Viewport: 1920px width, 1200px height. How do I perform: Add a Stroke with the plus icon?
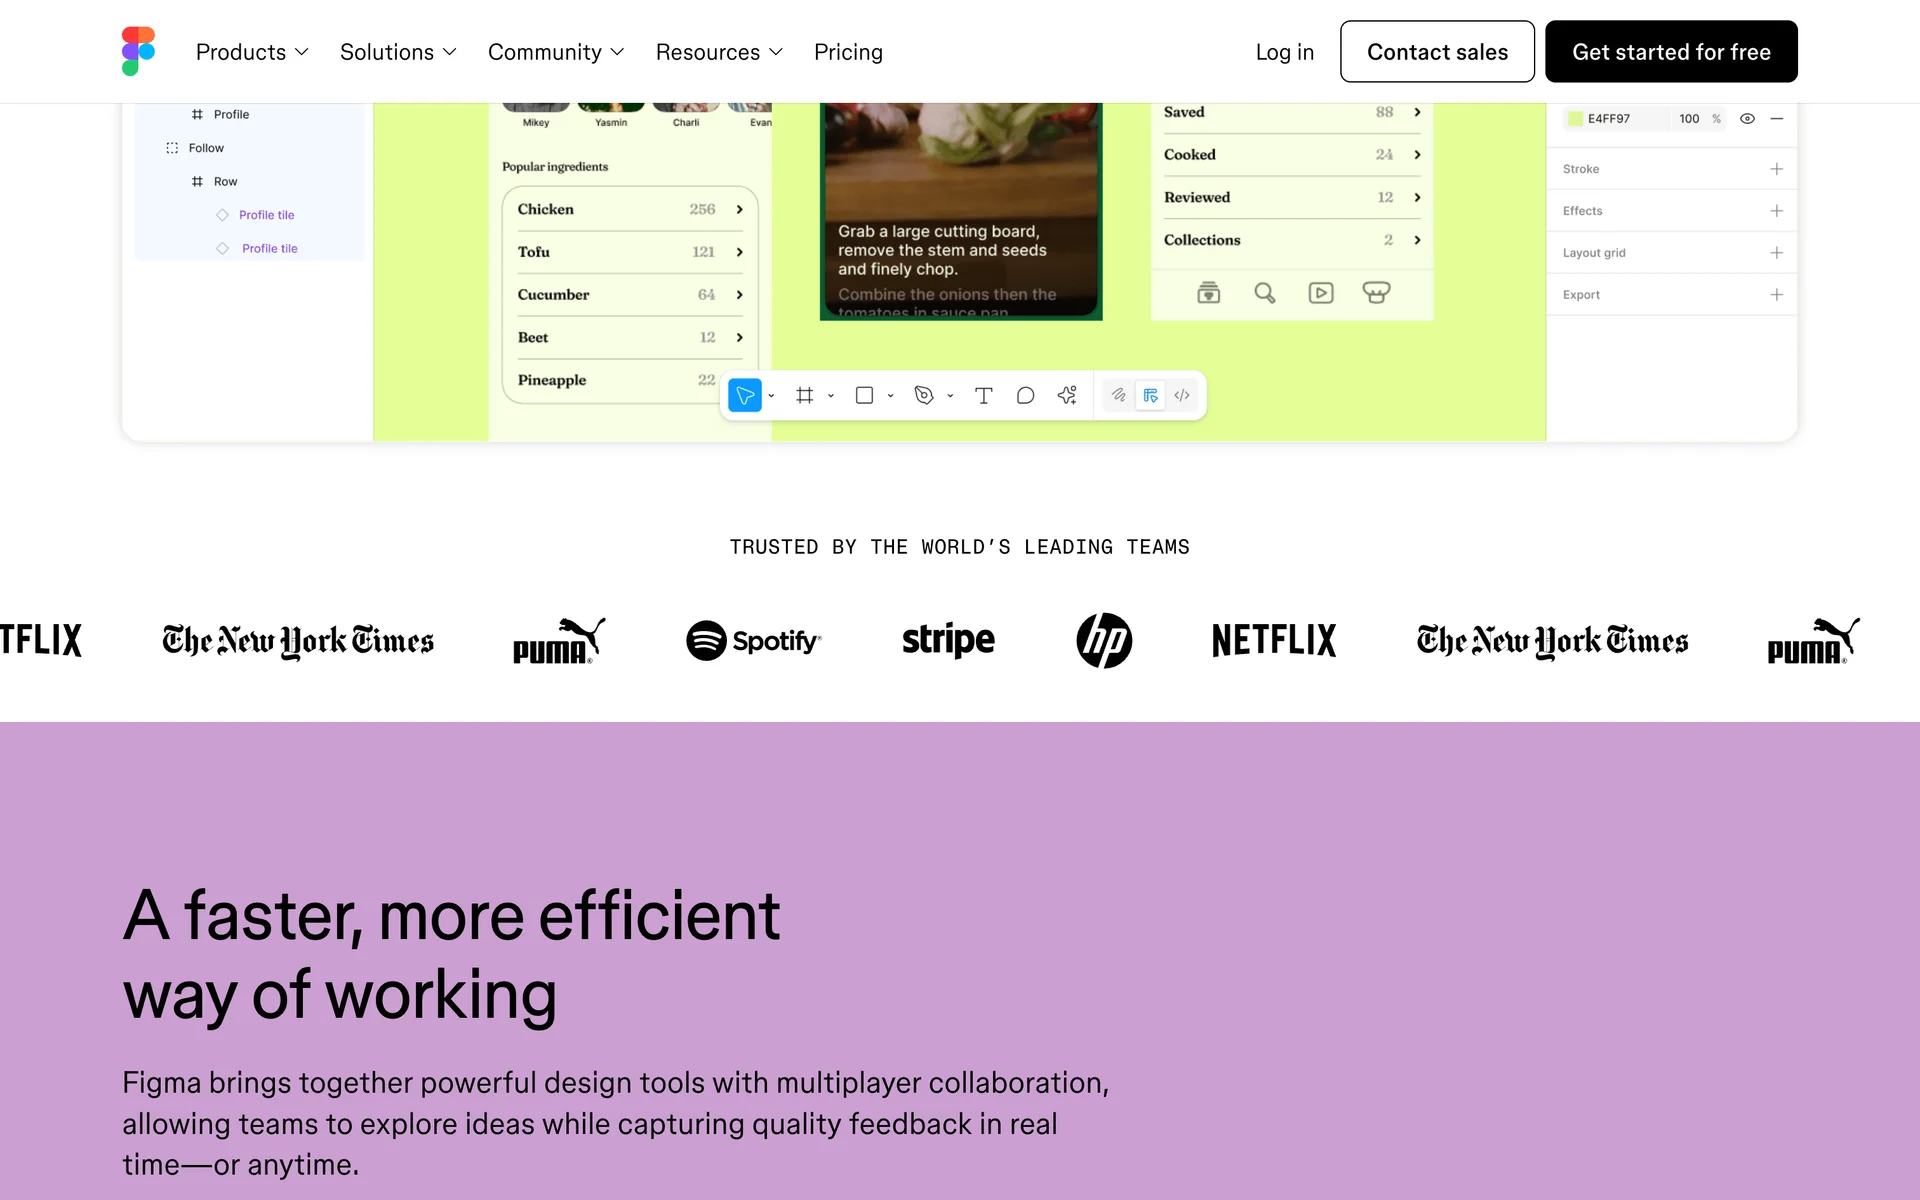click(x=1776, y=169)
